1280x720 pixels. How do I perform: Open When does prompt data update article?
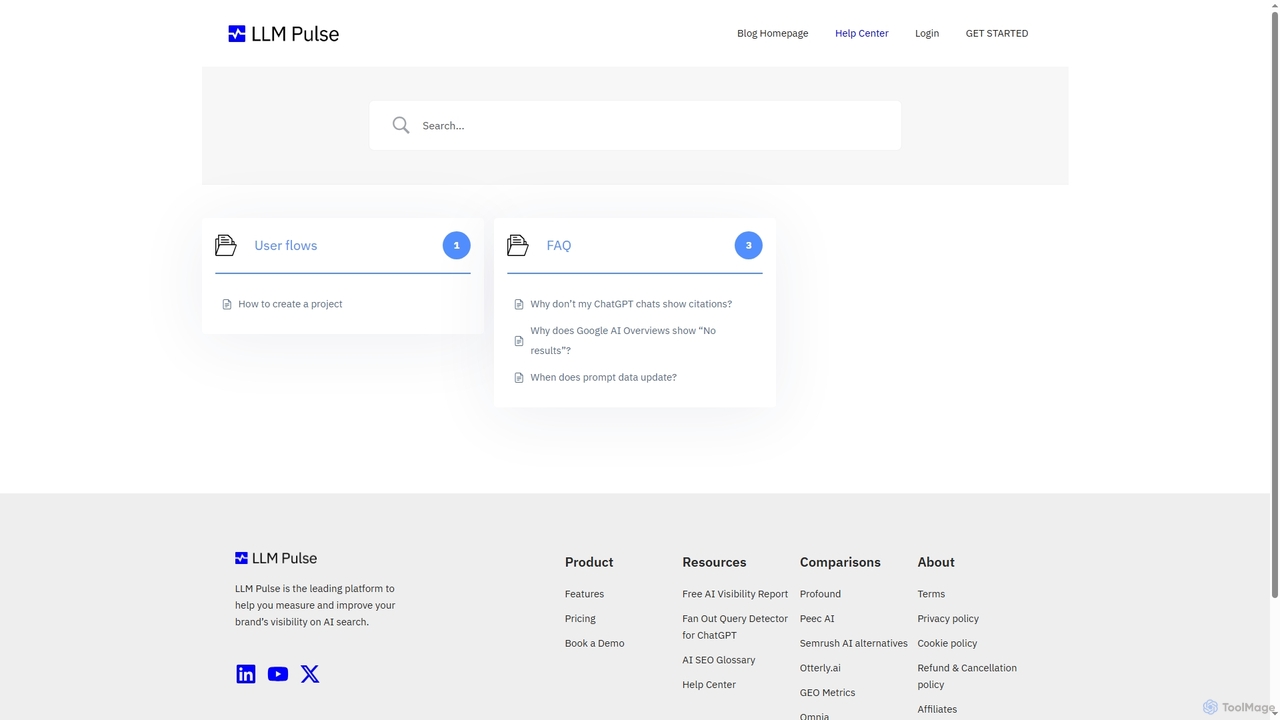coord(603,377)
